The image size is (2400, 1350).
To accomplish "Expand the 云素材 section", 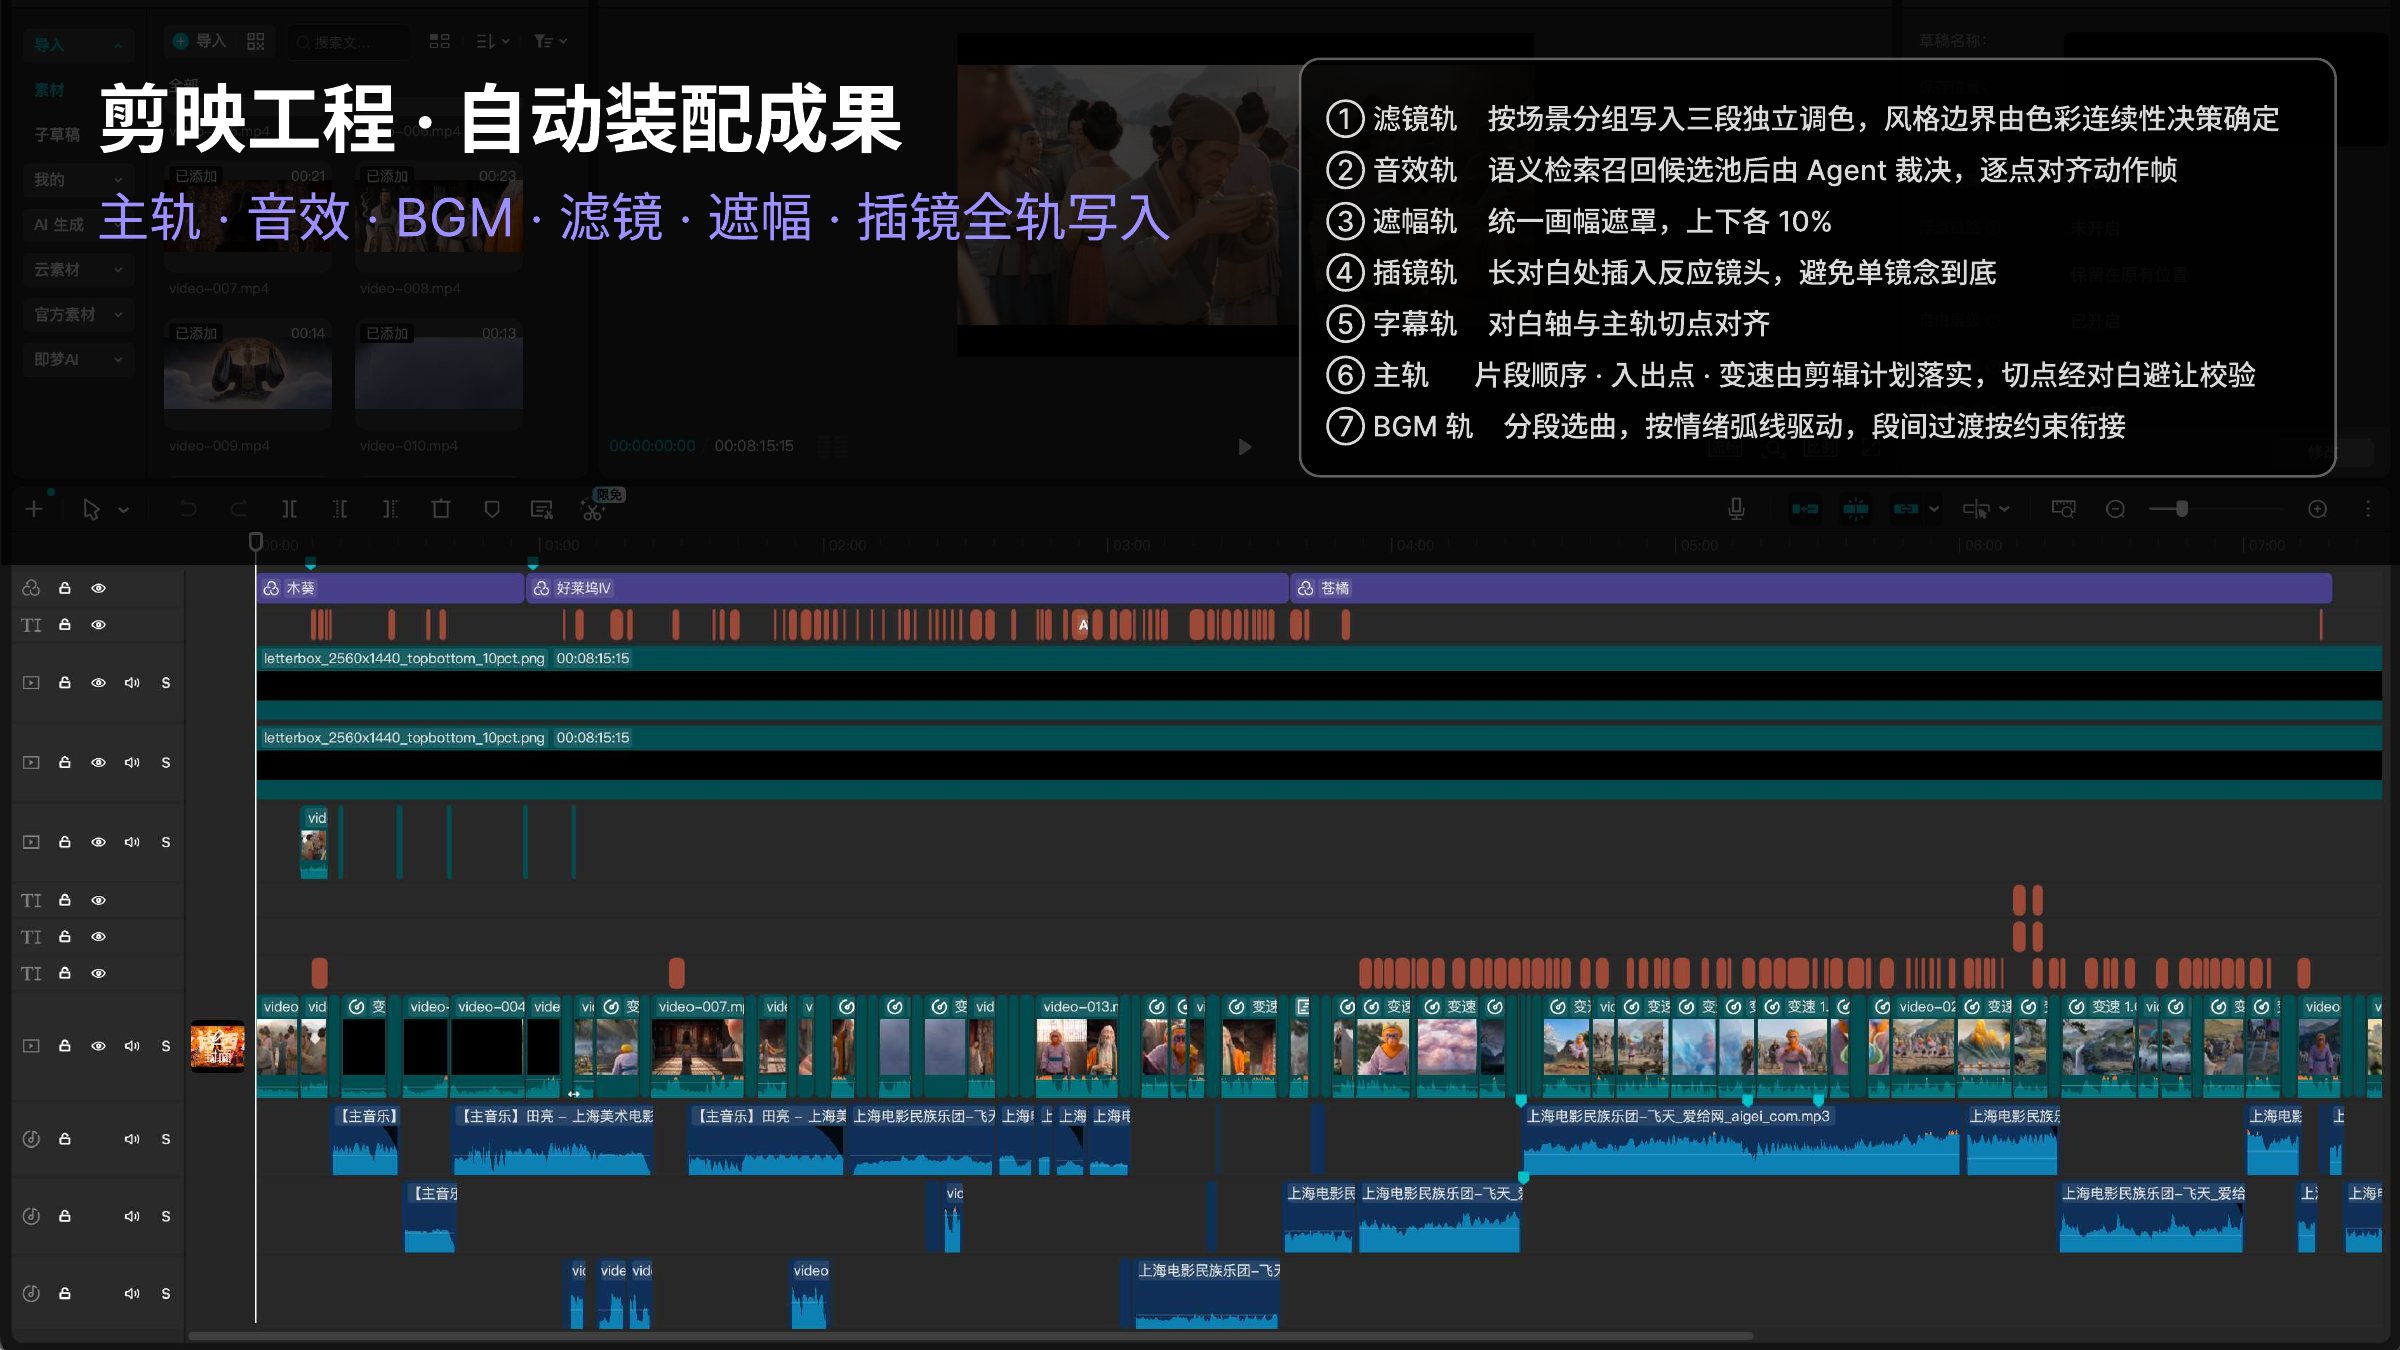I will click(x=118, y=270).
